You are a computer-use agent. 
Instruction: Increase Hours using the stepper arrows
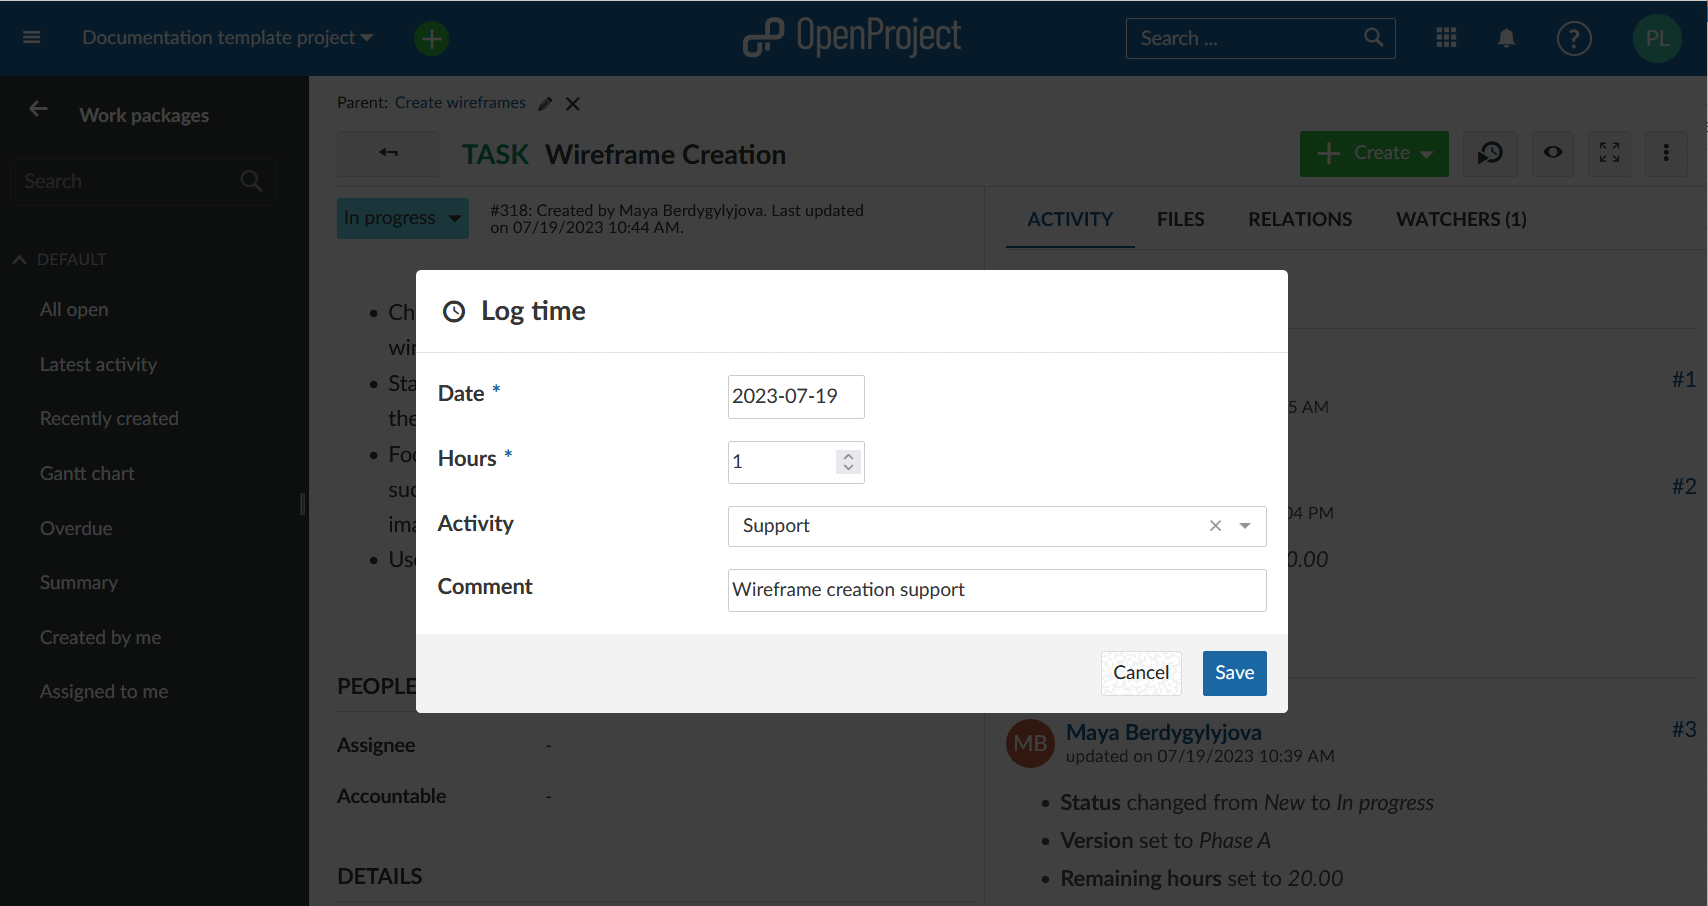pyautogui.click(x=847, y=456)
